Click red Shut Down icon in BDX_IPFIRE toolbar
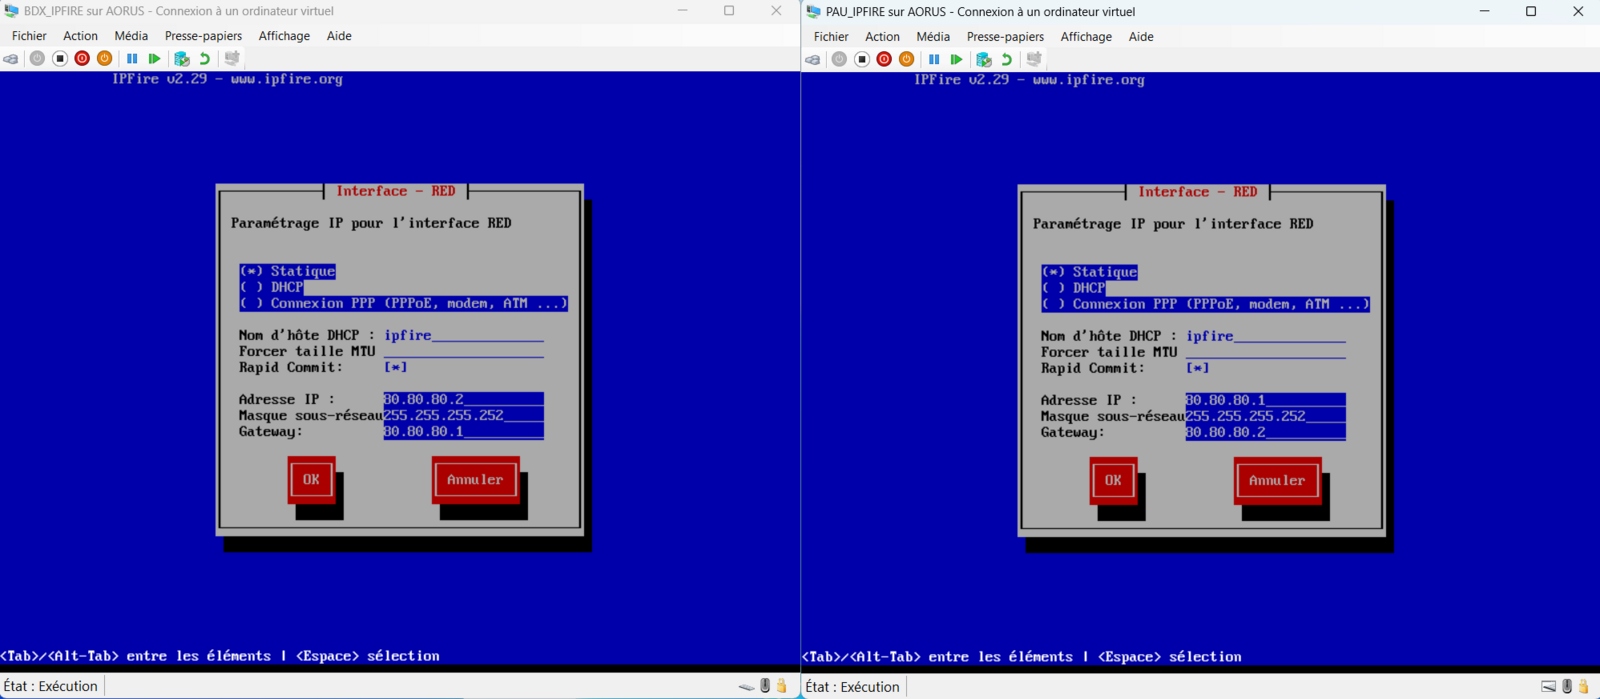The image size is (1600, 699). (x=82, y=59)
